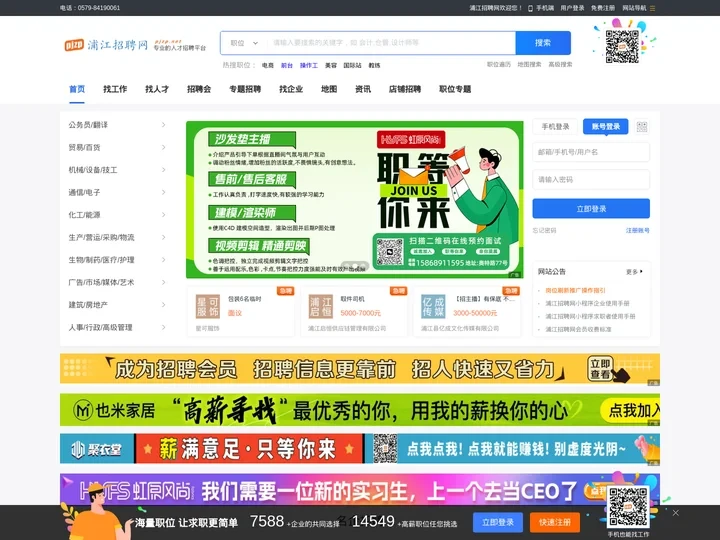Click the 忘记密码 link
This screenshot has width=720, height=540.
coord(545,231)
